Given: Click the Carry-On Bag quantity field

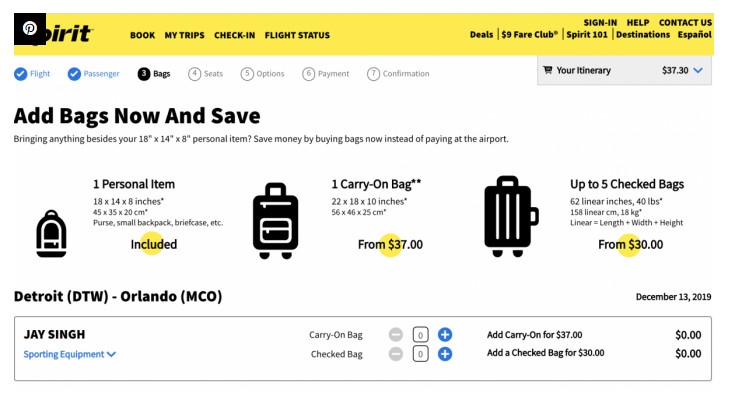Looking at the screenshot, I should pyautogui.click(x=420, y=335).
